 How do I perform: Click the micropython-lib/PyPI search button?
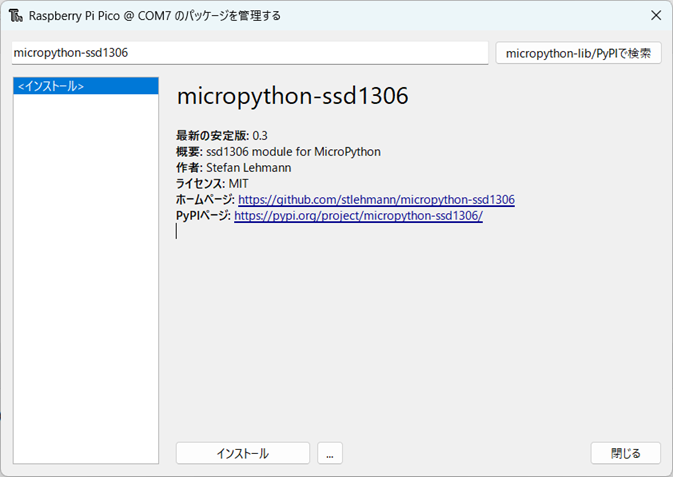click(x=578, y=53)
